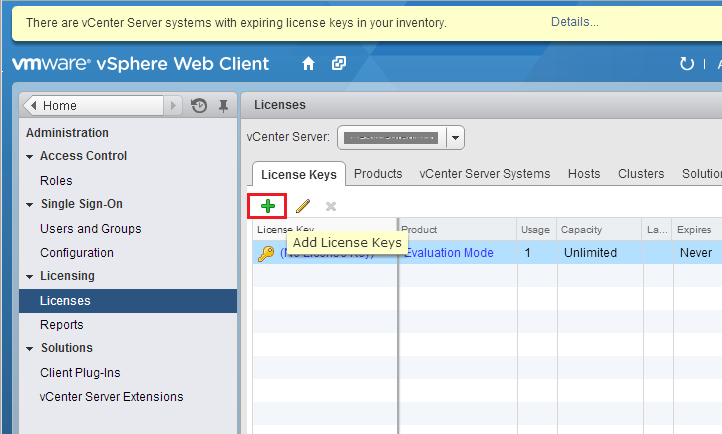Click the refresh icon in top bar
This screenshot has height=434, width=722.
tap(687, 64)
